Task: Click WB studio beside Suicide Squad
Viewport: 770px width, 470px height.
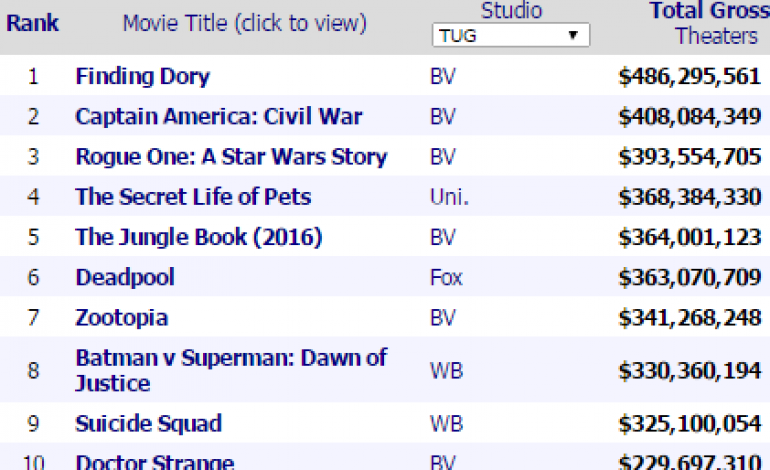Action: pyautogui.click(x=446, y=423)
